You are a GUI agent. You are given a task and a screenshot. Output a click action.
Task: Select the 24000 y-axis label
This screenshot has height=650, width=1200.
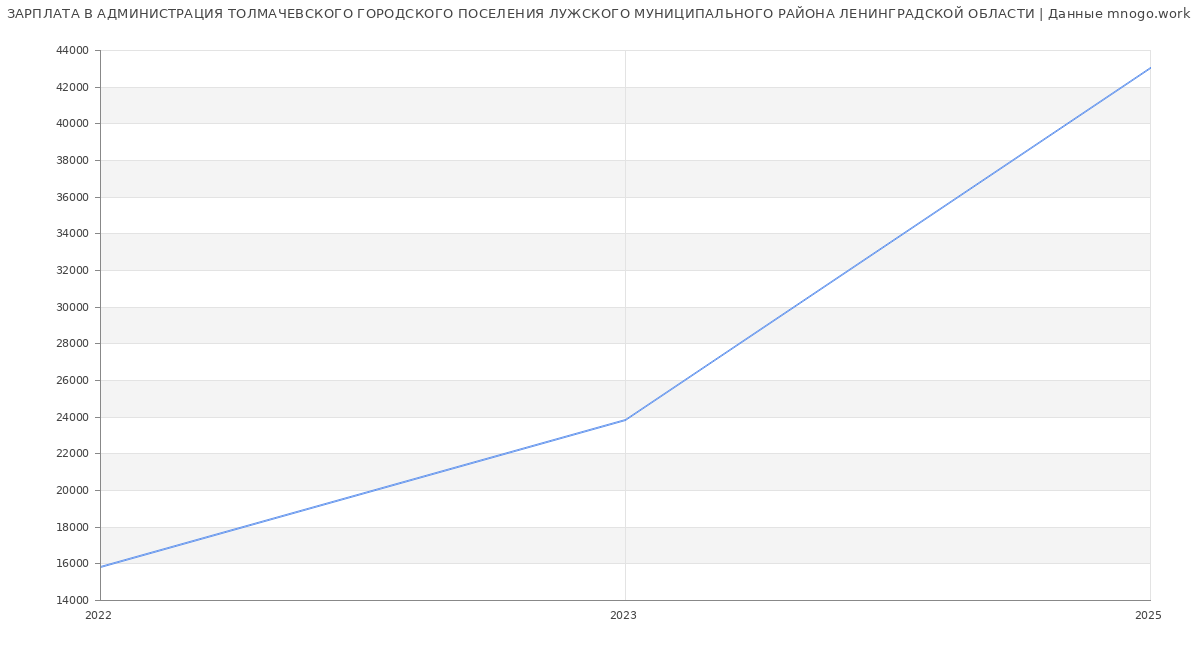pyautogui.click(x=72, y=418)
